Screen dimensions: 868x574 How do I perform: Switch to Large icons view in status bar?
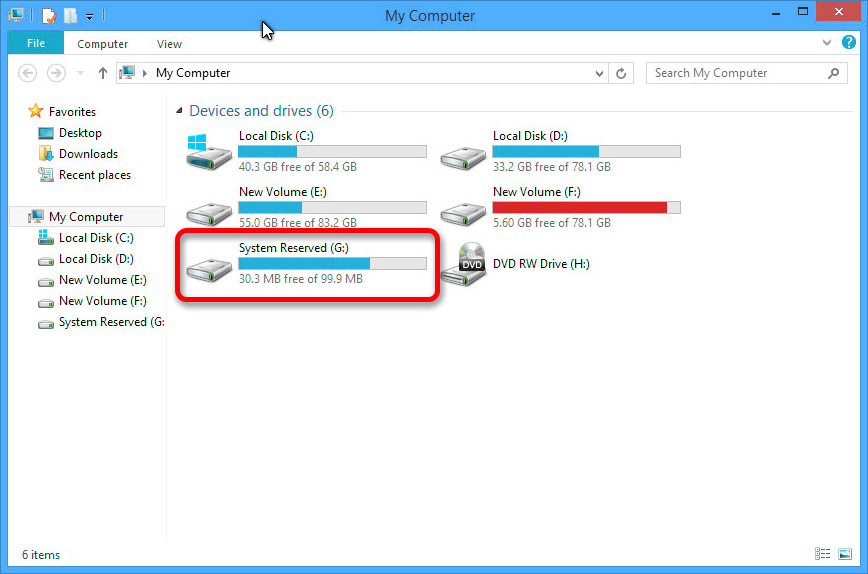(845, 554)
